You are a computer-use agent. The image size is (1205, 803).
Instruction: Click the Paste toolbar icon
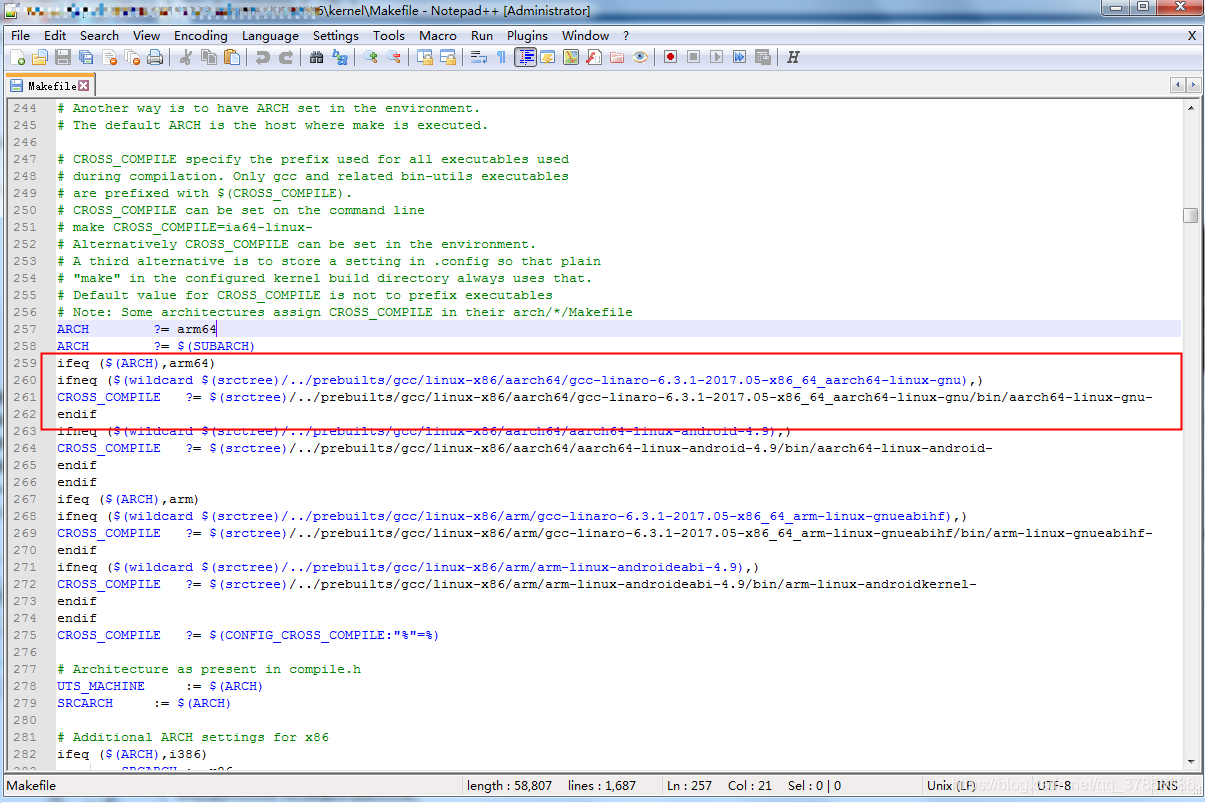pyautogui.click(x=232, y=57)
